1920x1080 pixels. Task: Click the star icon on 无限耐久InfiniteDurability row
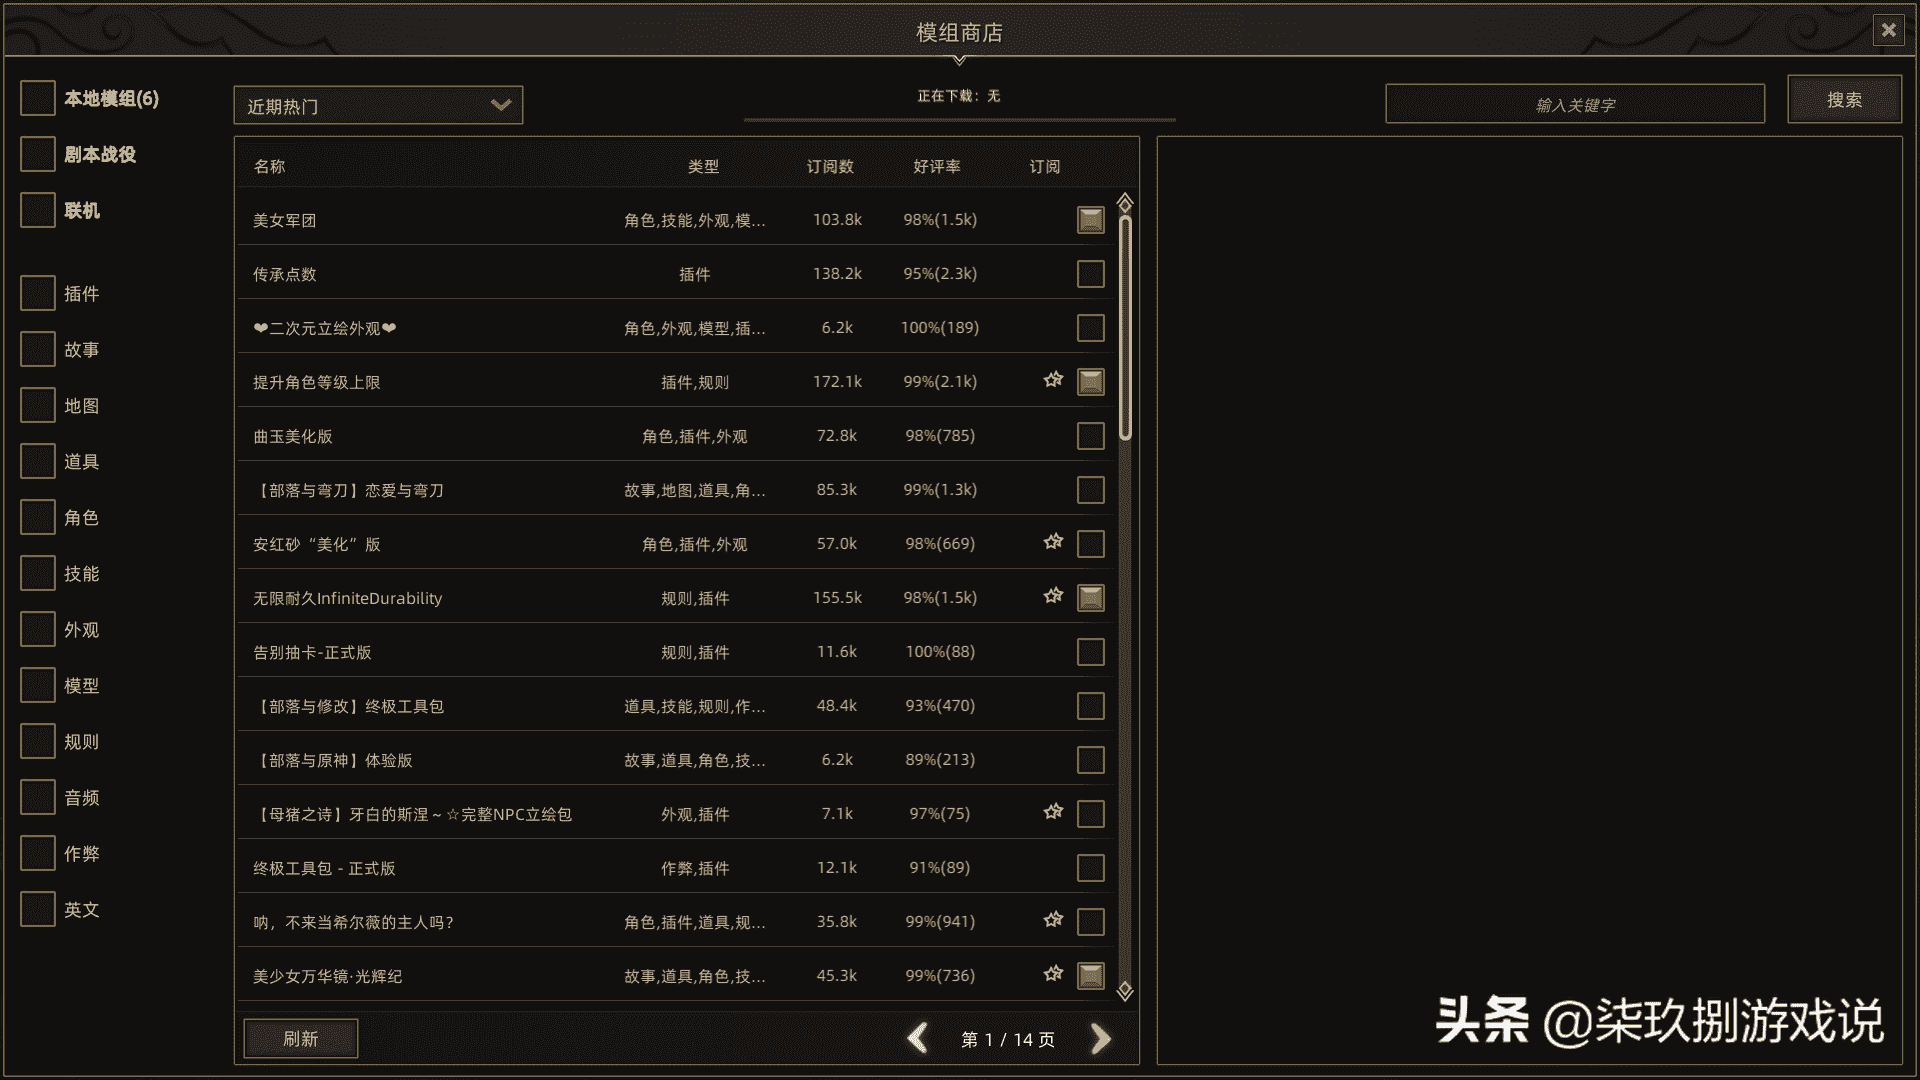tap(1053, 596)
